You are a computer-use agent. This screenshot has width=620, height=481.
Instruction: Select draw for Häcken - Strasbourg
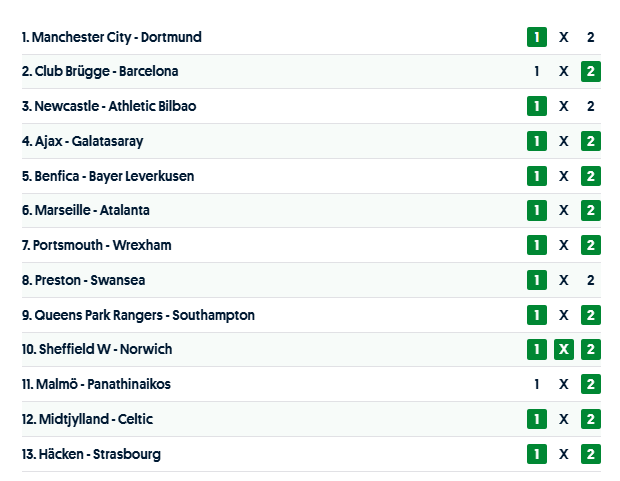(x=564, y=454)
